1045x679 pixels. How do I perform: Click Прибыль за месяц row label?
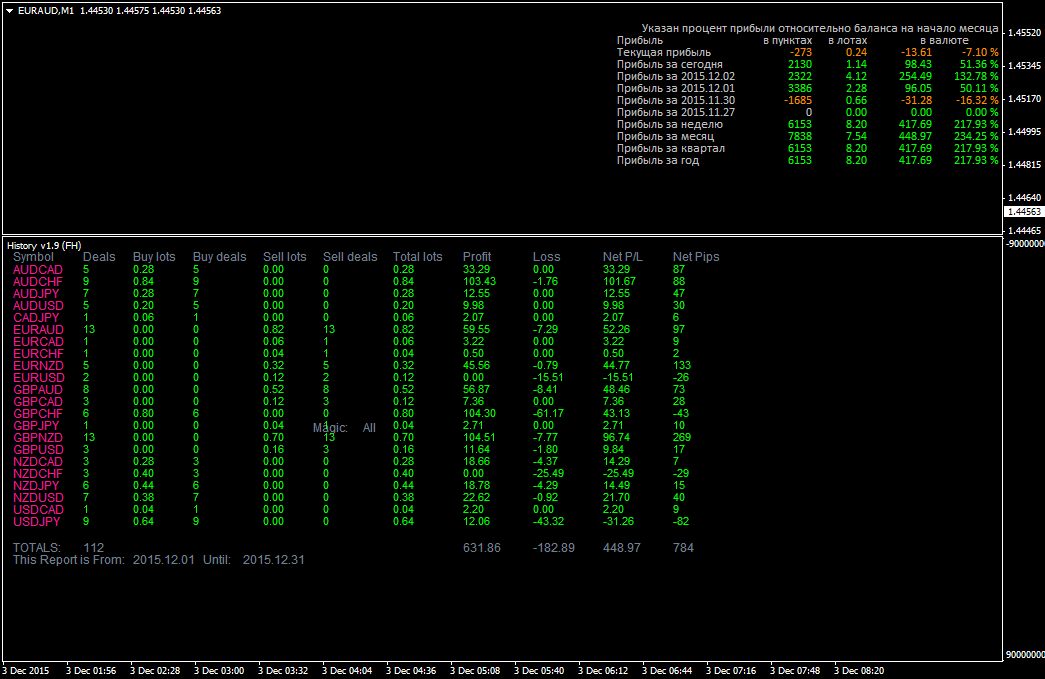665,137
